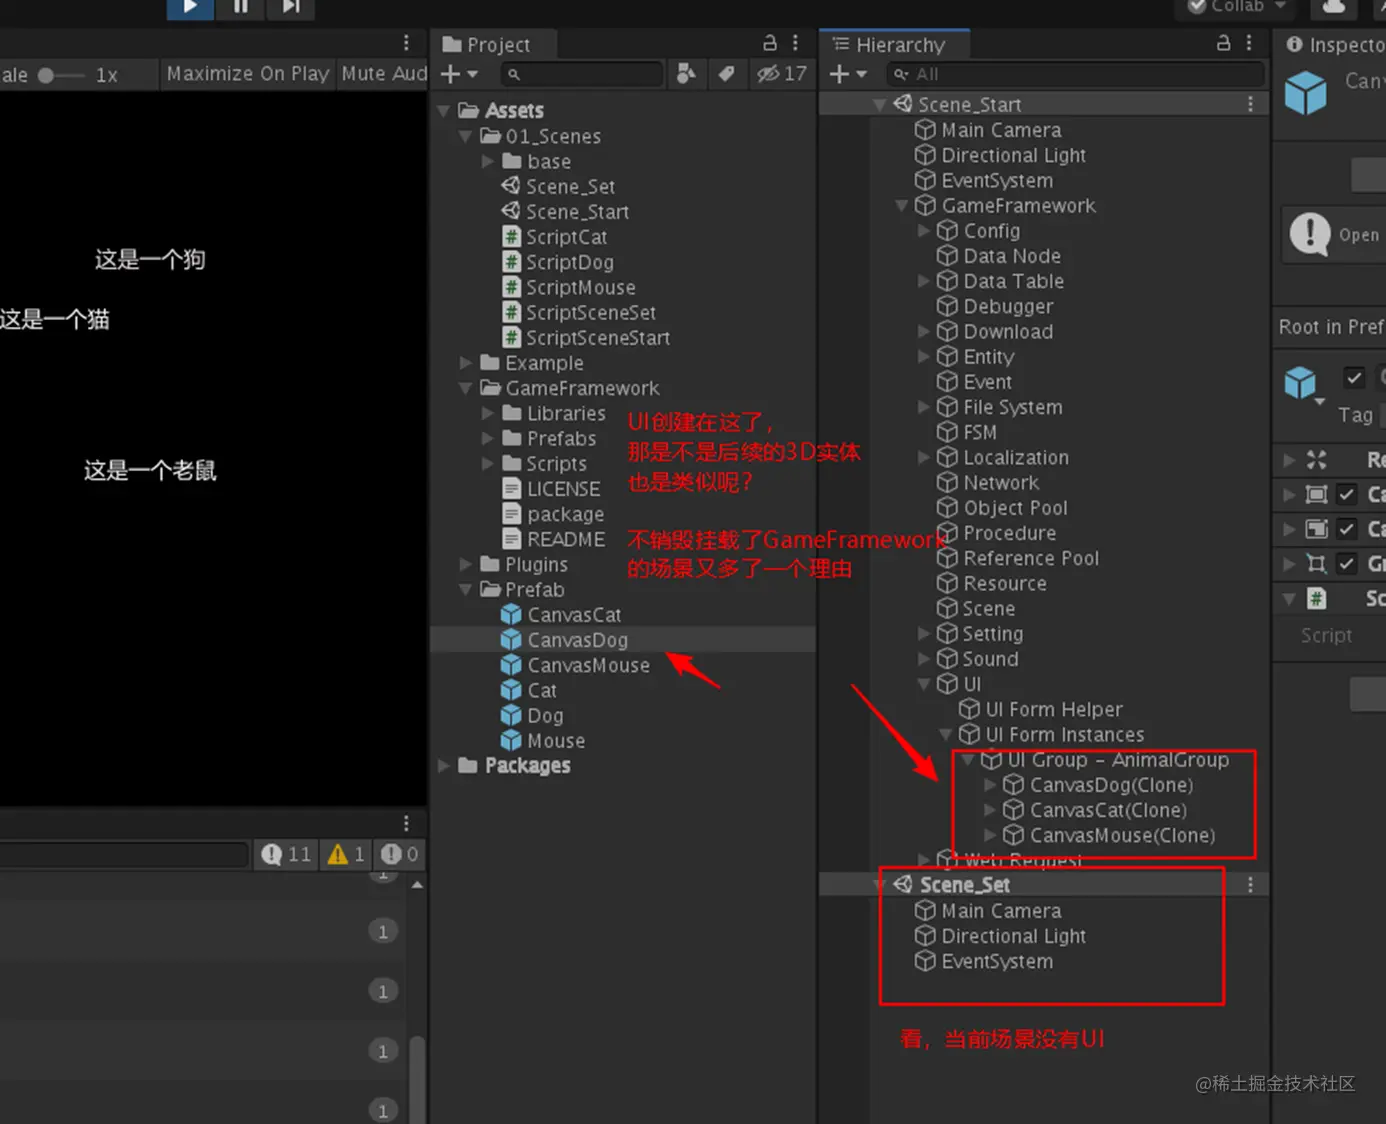Open the Game view three-dot menu
Image resolution: width=1386 pixels, height=1124 pixels.
406,43
